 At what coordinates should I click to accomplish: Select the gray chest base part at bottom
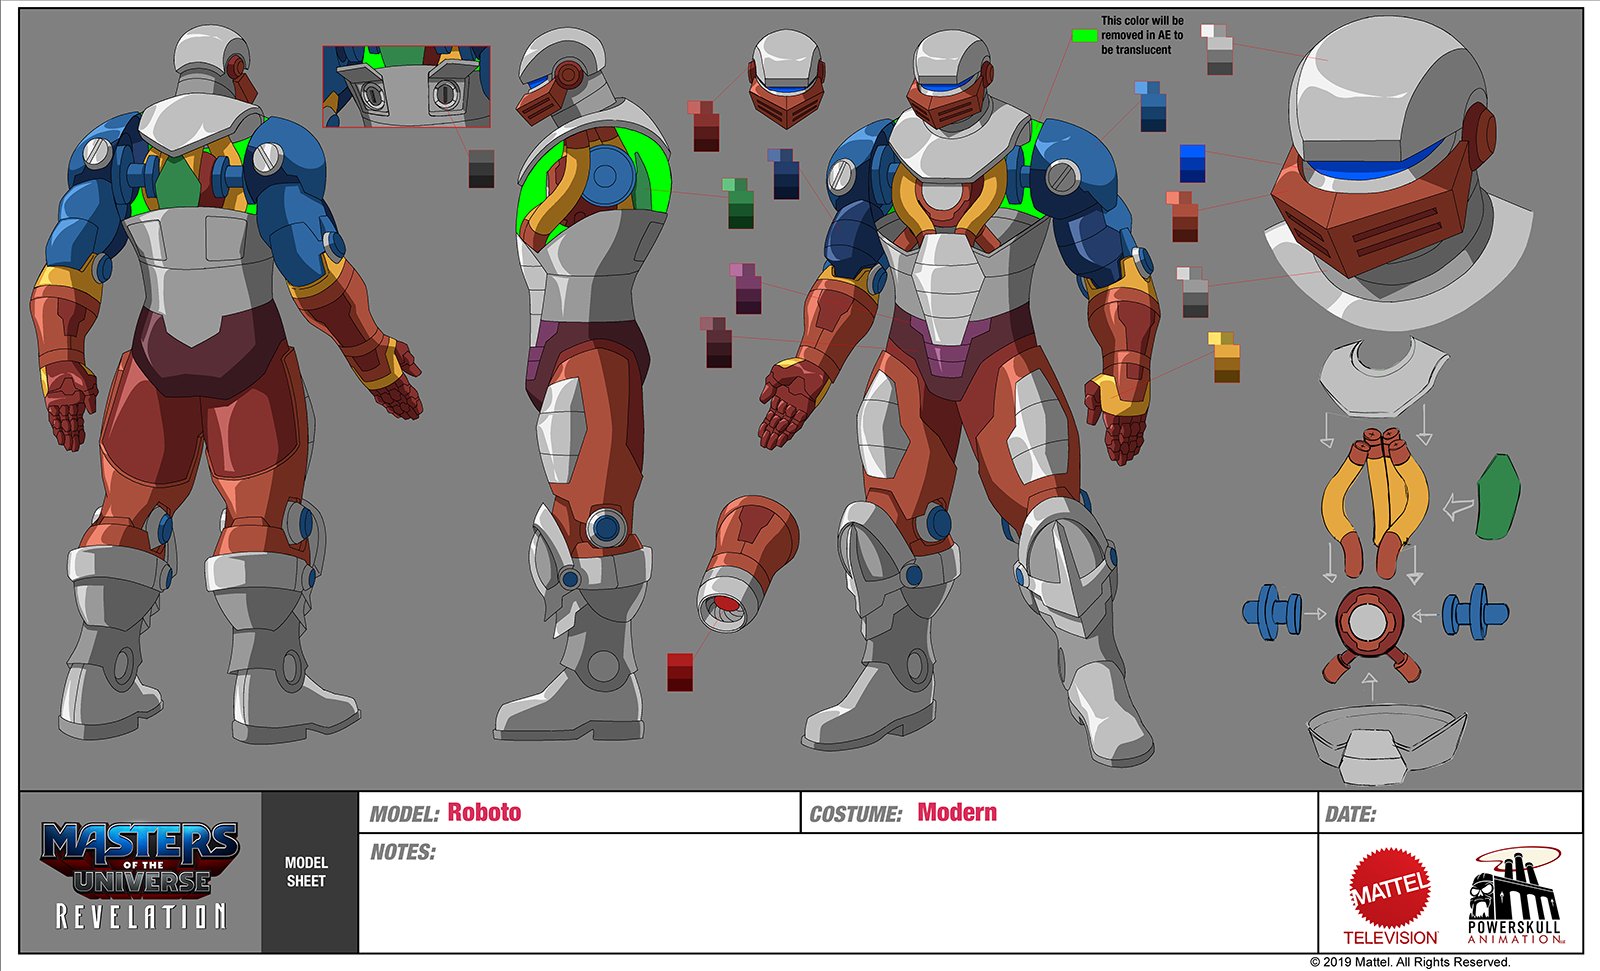tap(1387, 743)
